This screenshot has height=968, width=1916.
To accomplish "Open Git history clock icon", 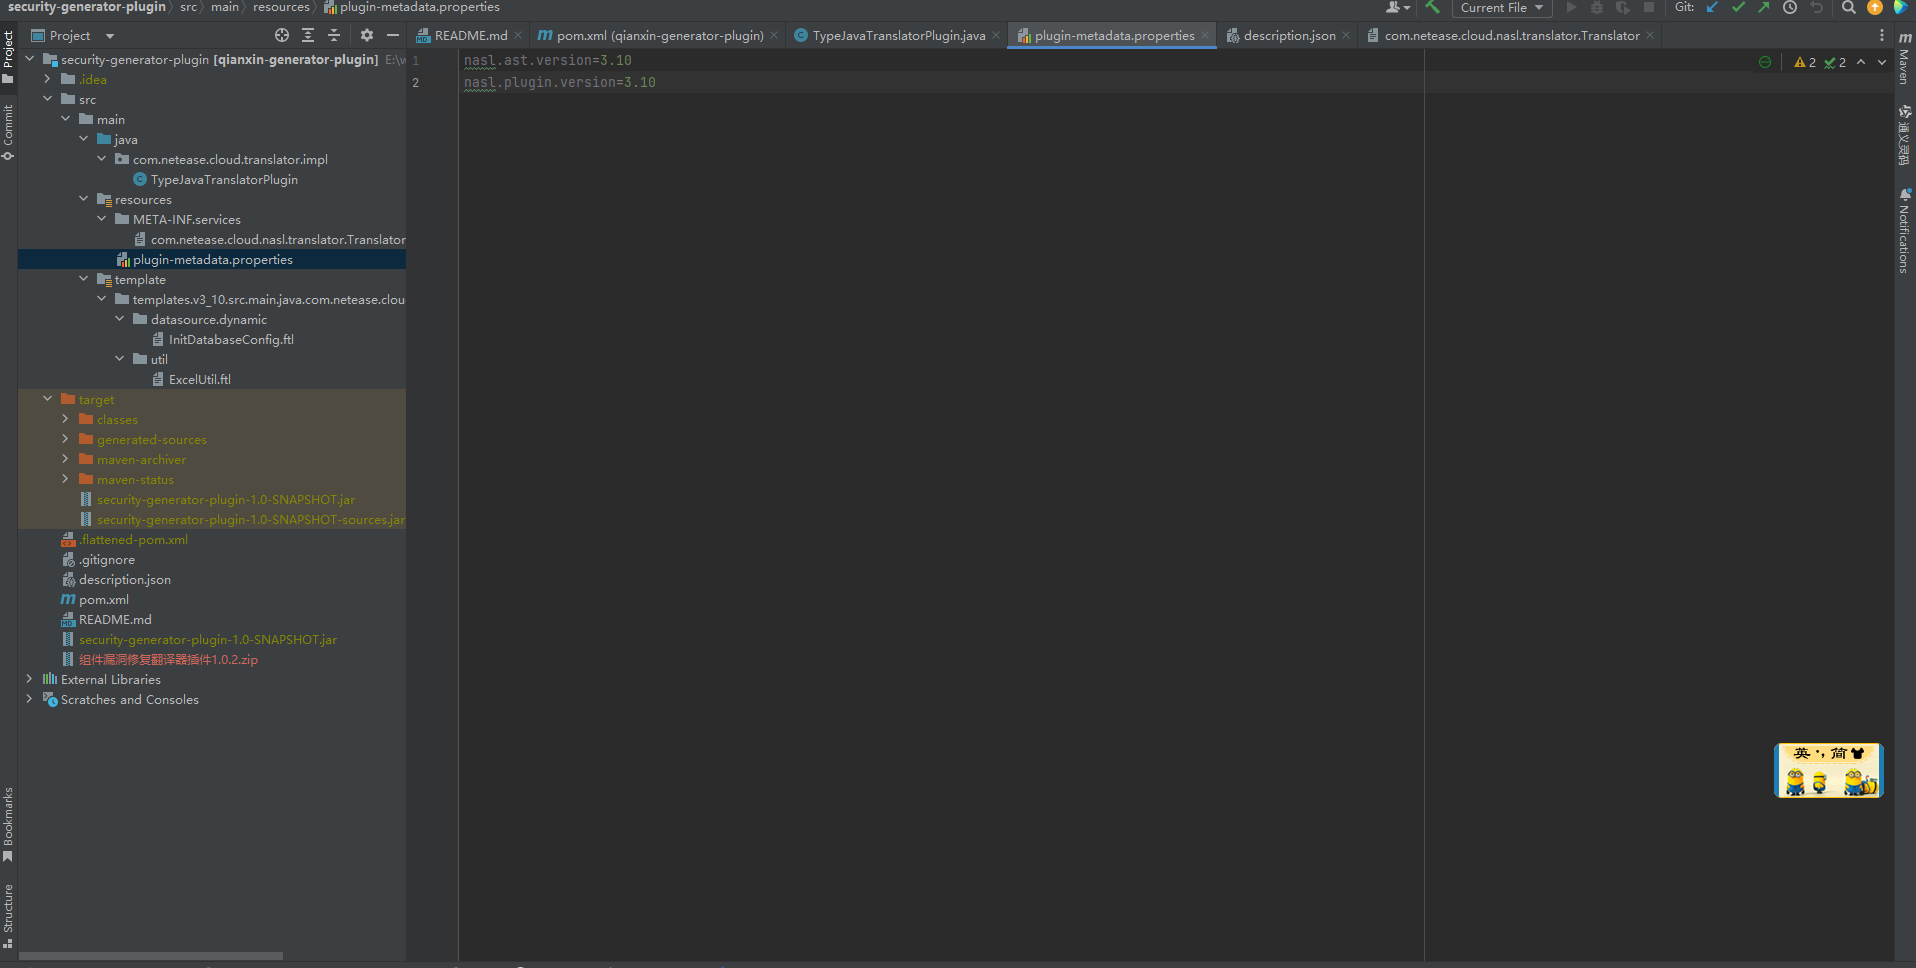I will click(x=1790, y=7).
